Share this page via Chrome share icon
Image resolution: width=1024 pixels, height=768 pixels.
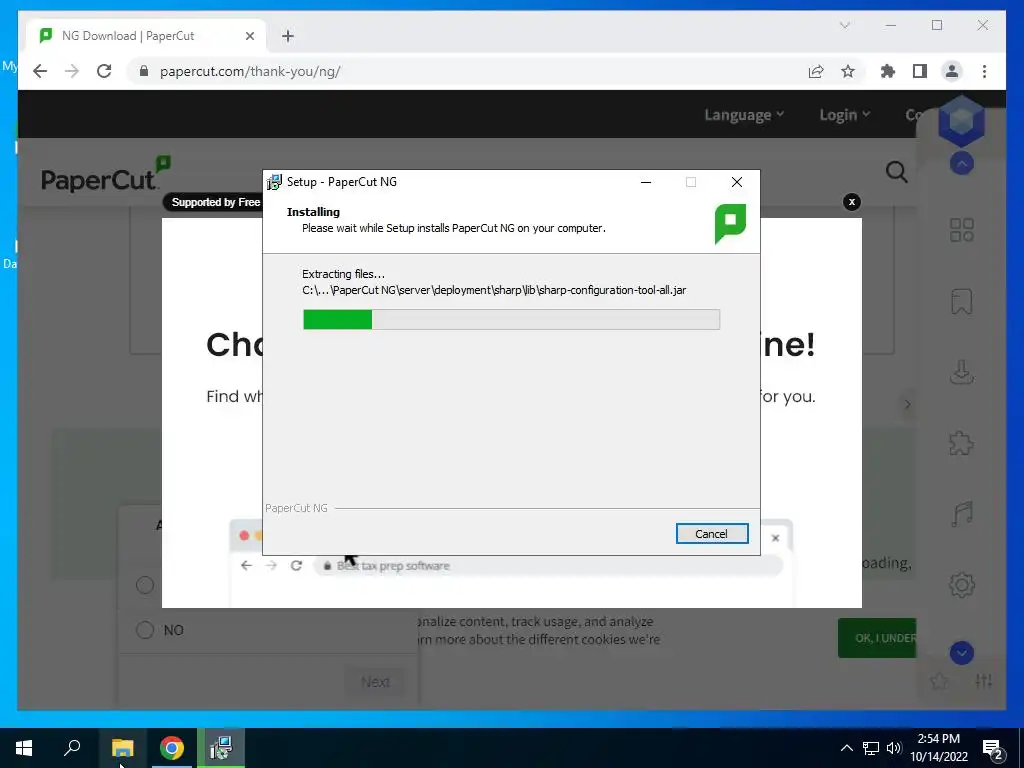pos(816,71)
